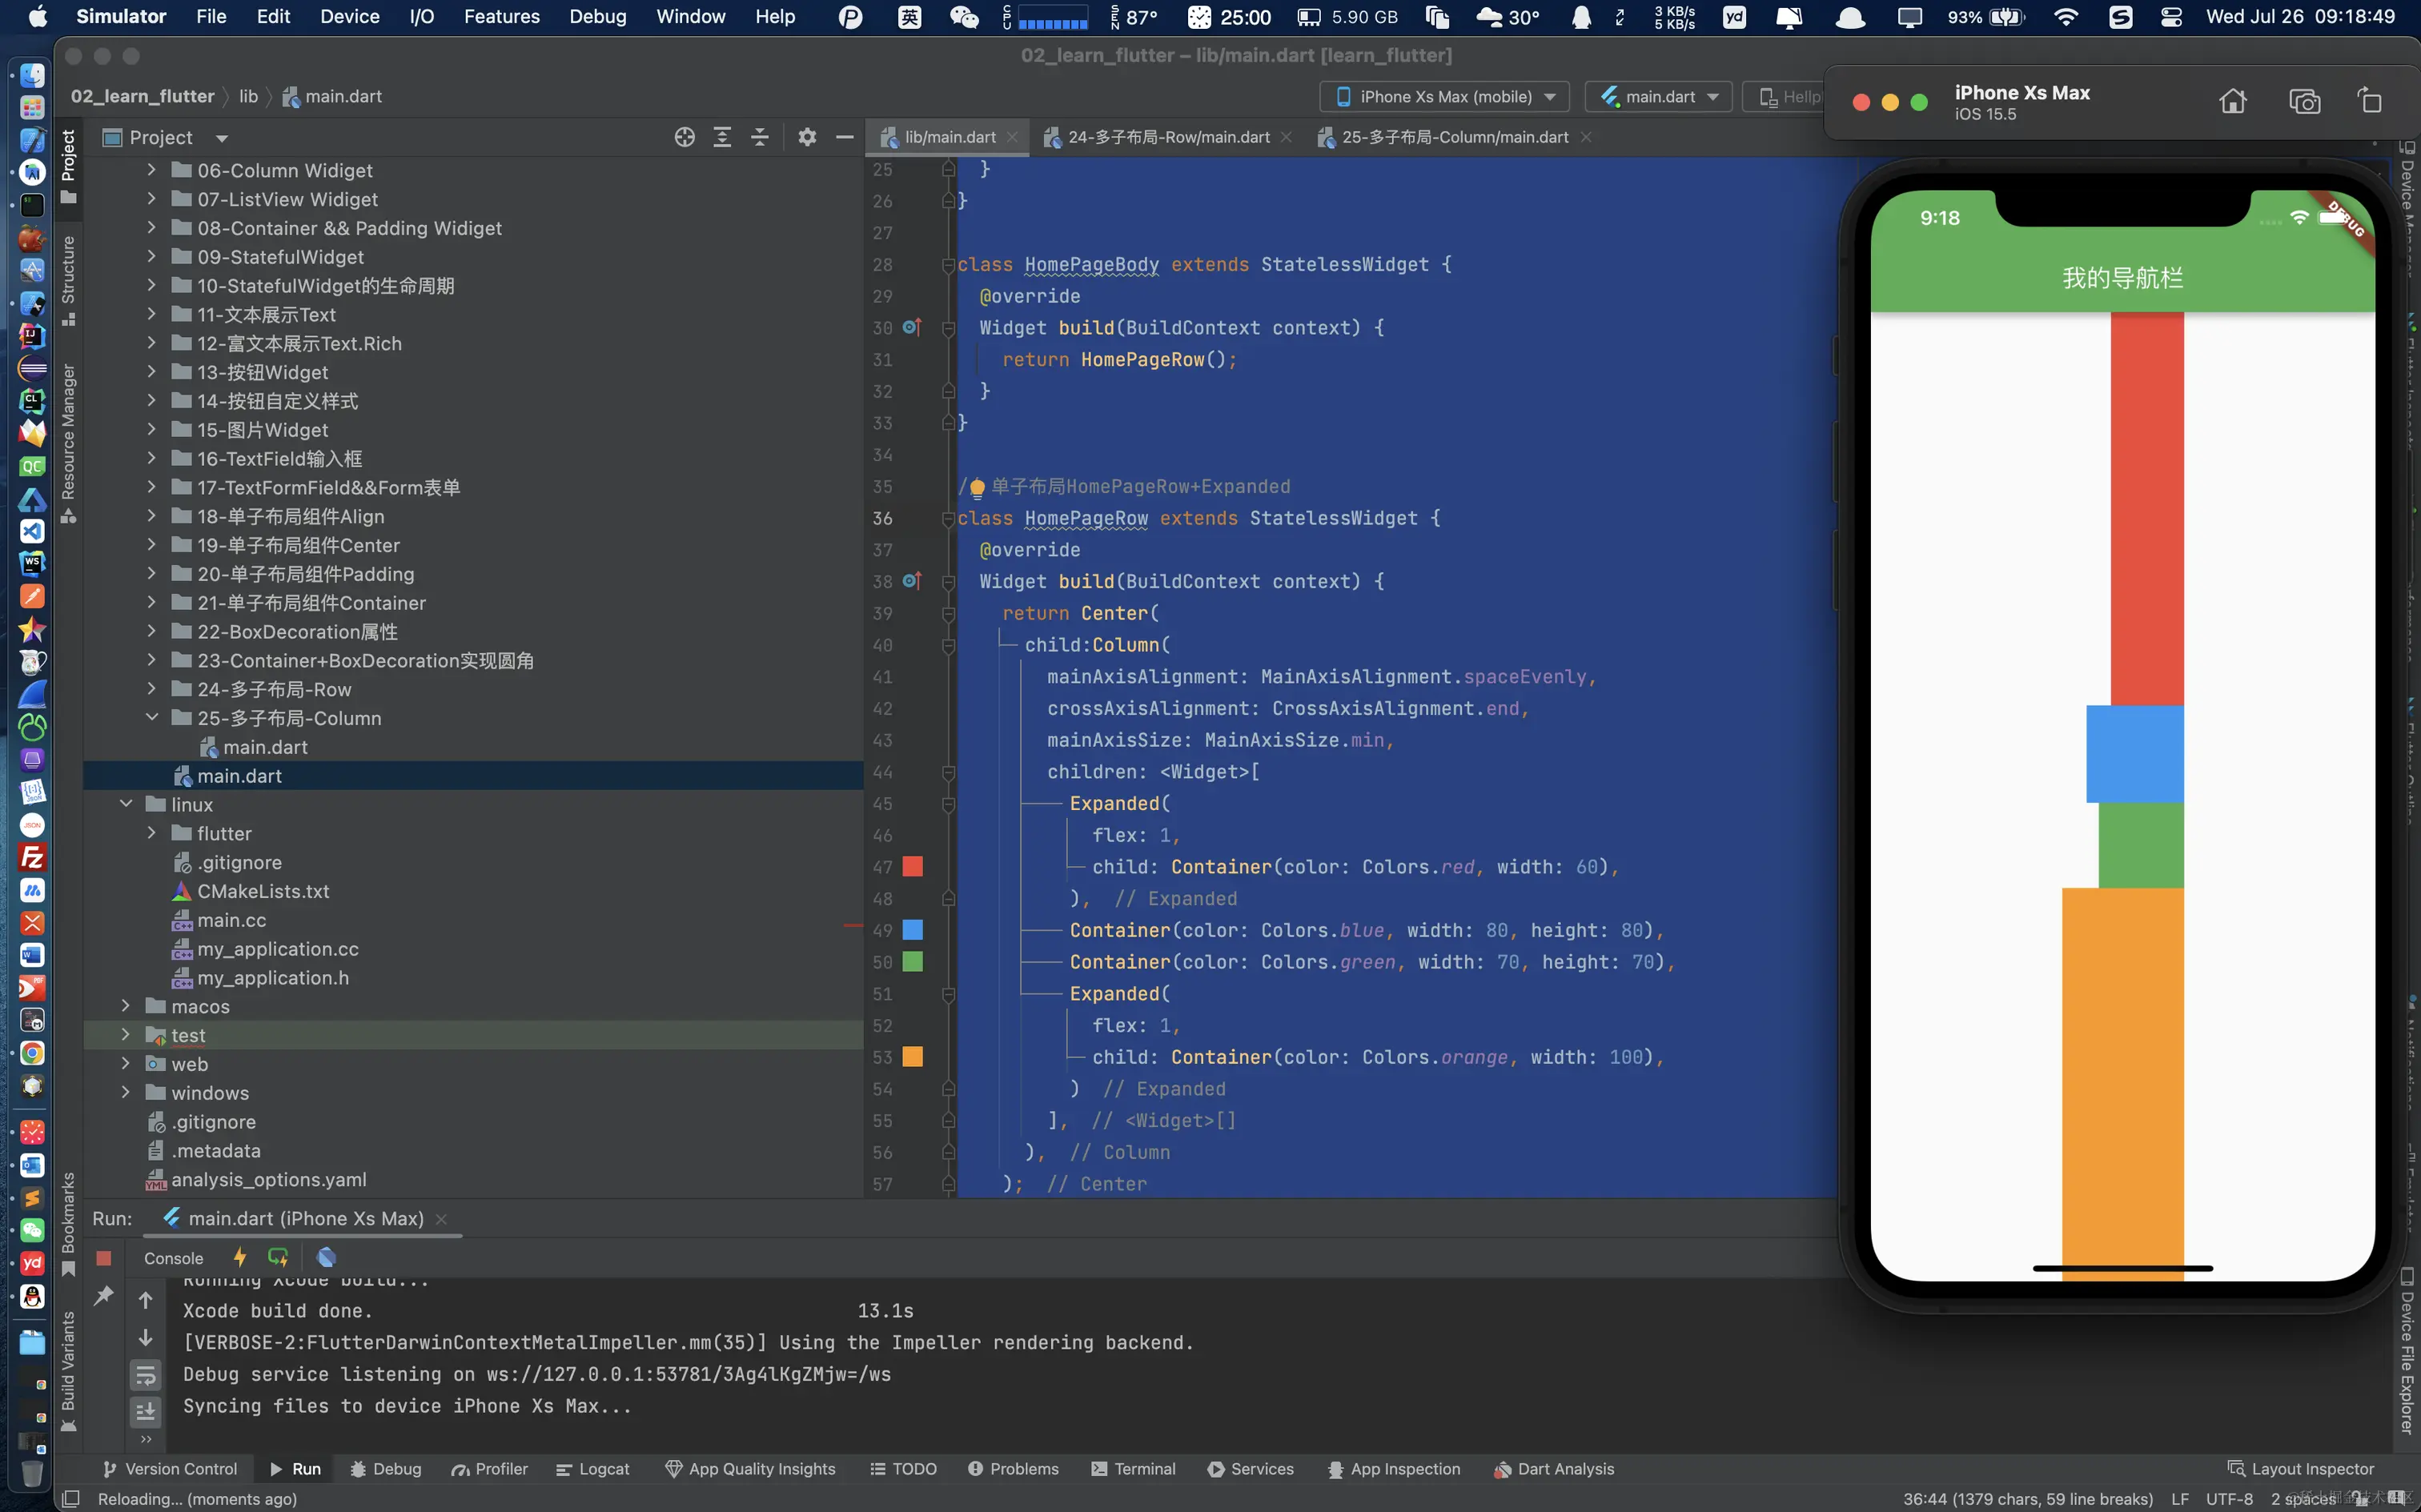Take Simulator screenshot with camera icon

point(2305,101)
